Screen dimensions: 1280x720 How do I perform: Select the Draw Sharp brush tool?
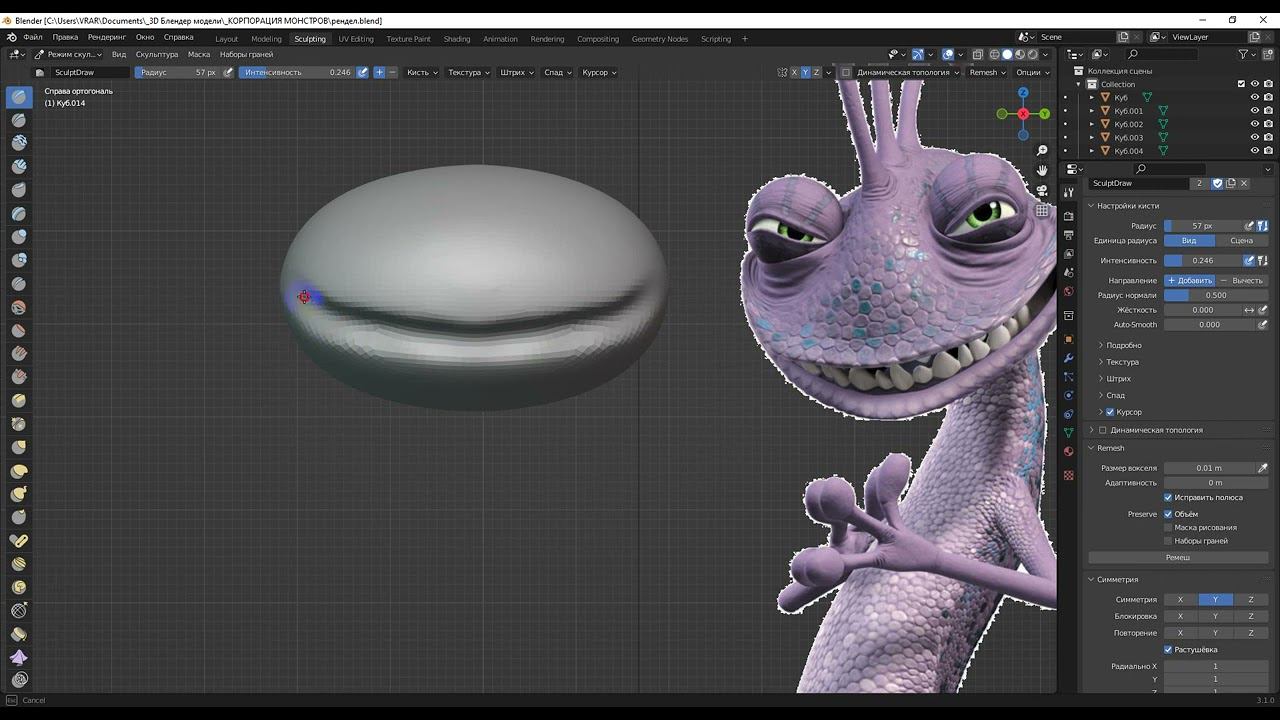(19, 120)
